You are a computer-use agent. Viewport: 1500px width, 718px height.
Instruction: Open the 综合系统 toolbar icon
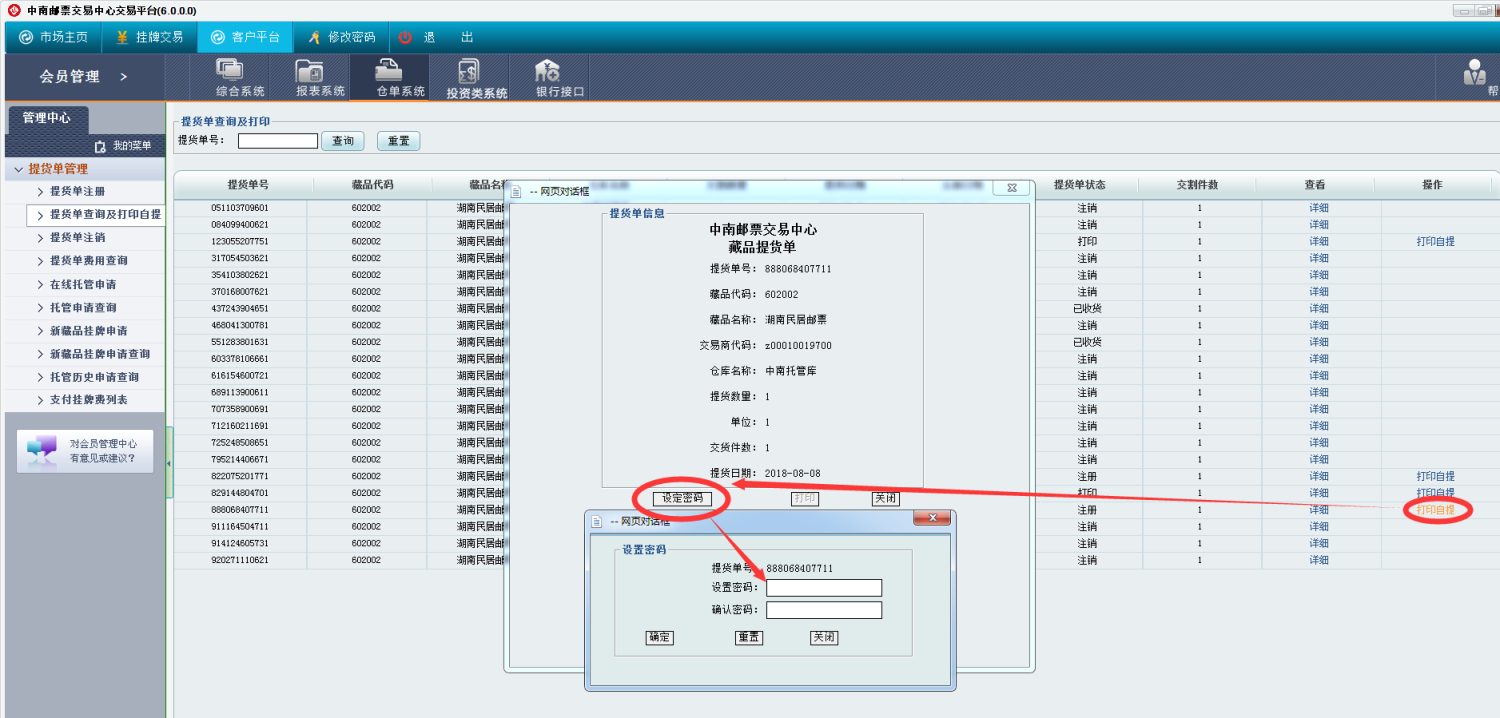(x=231, y=71)
